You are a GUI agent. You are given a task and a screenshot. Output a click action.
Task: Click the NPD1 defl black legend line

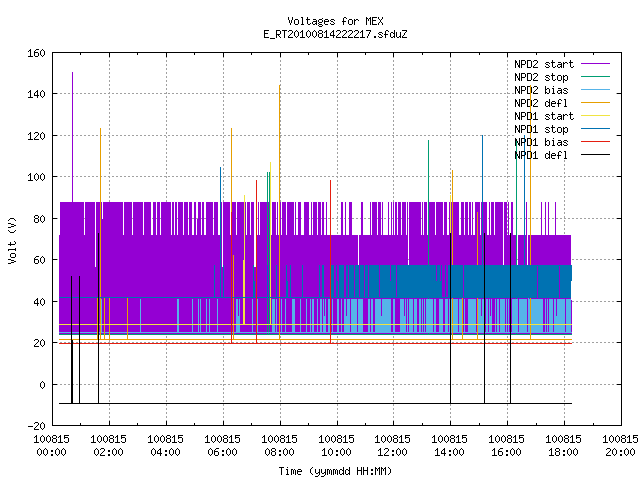(x=595, y=155)
